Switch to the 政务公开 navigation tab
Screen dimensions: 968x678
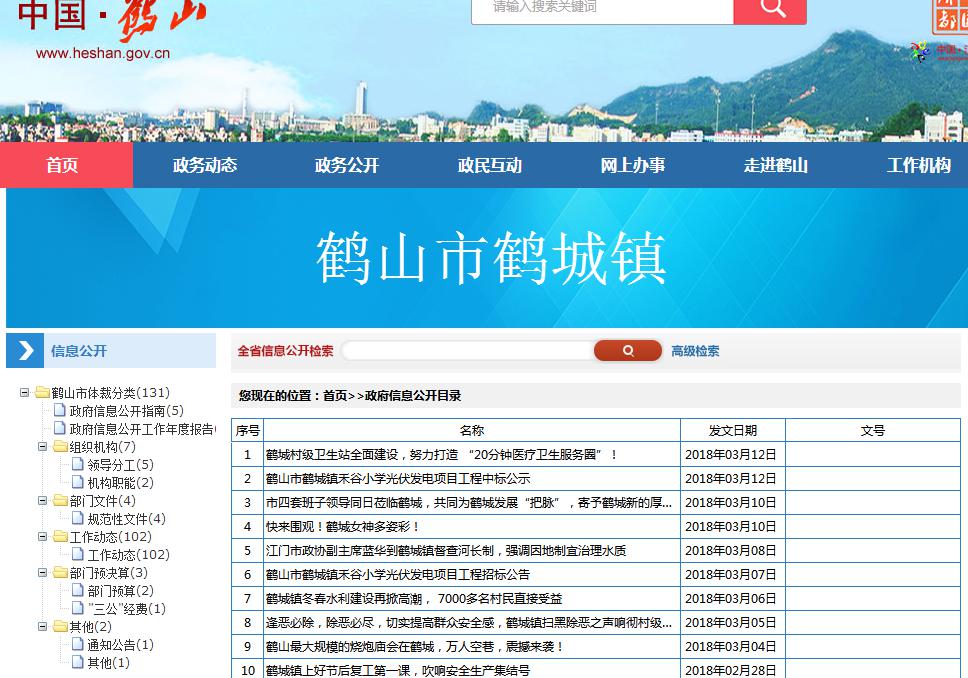tap(345, 164)
